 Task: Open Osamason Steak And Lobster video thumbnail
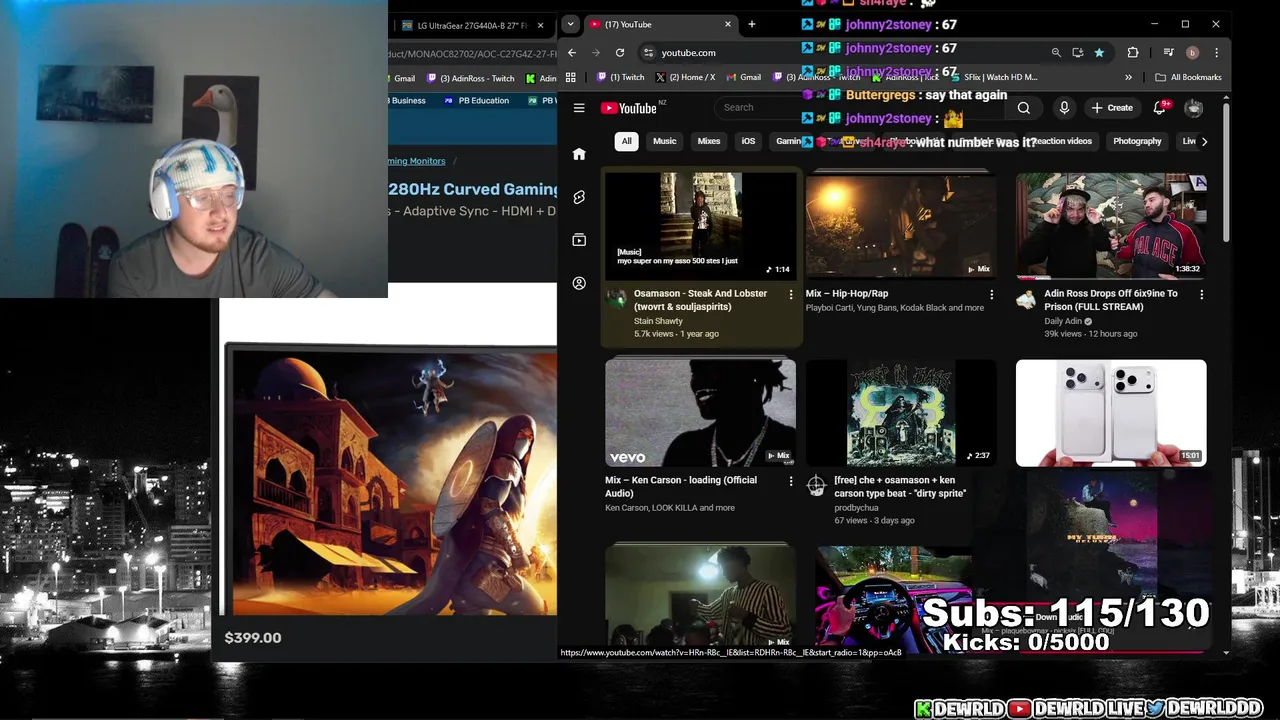[700, 225]
